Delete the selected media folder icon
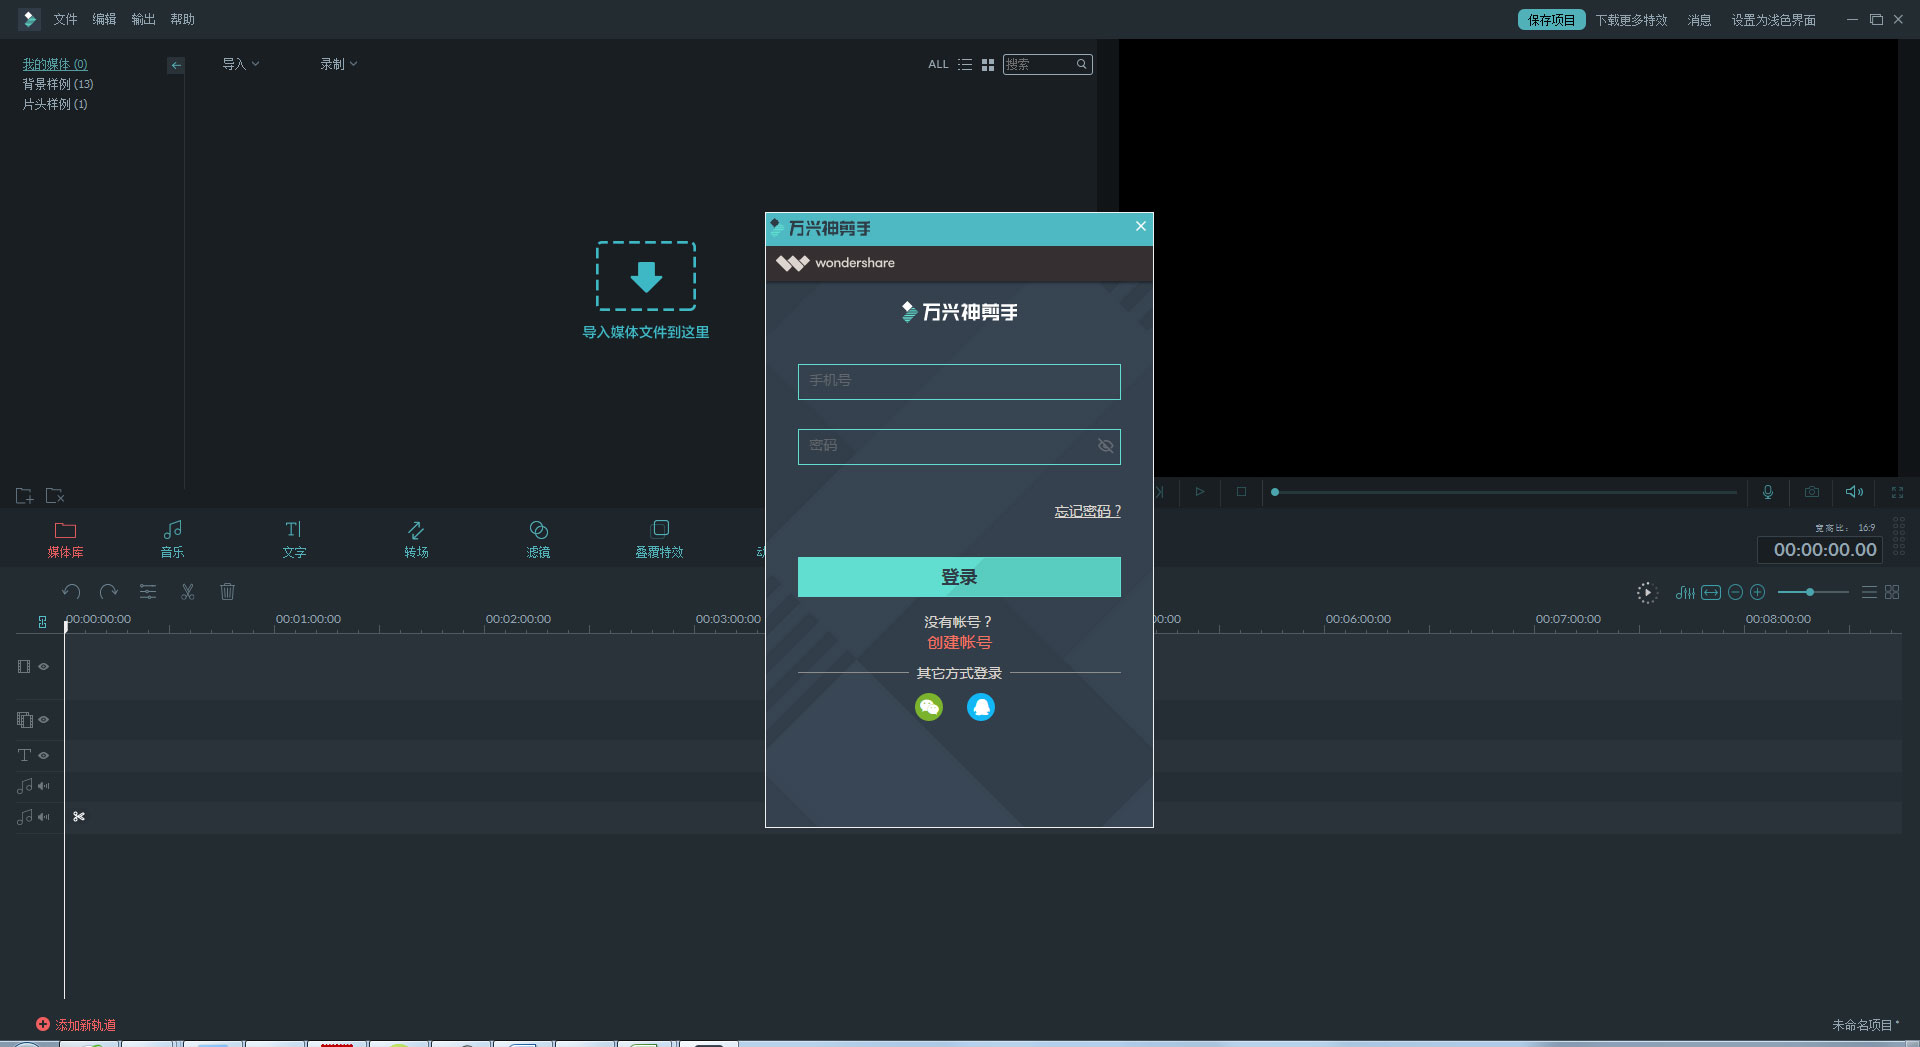This screenshot has width=1920, height=1047. coord(55,495)
